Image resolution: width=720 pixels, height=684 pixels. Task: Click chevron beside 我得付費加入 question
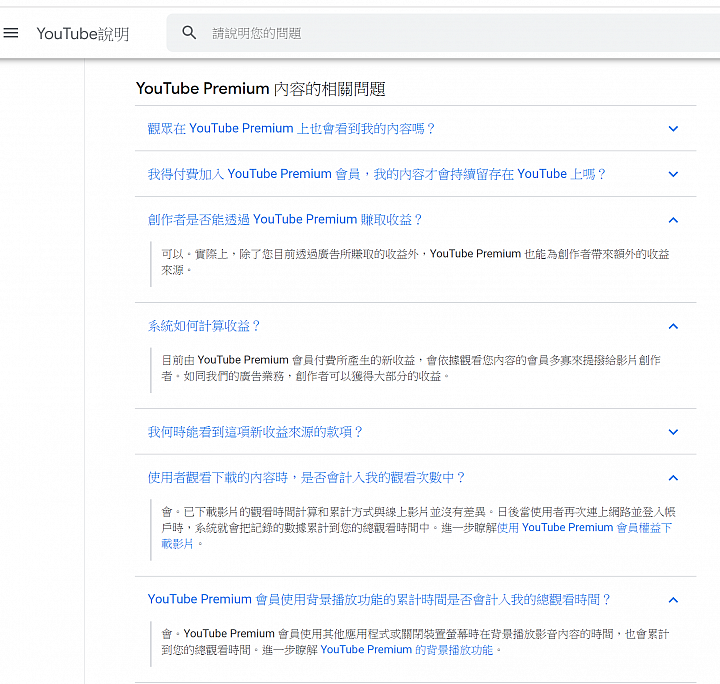pyautogui.click(x=673, y=174)
